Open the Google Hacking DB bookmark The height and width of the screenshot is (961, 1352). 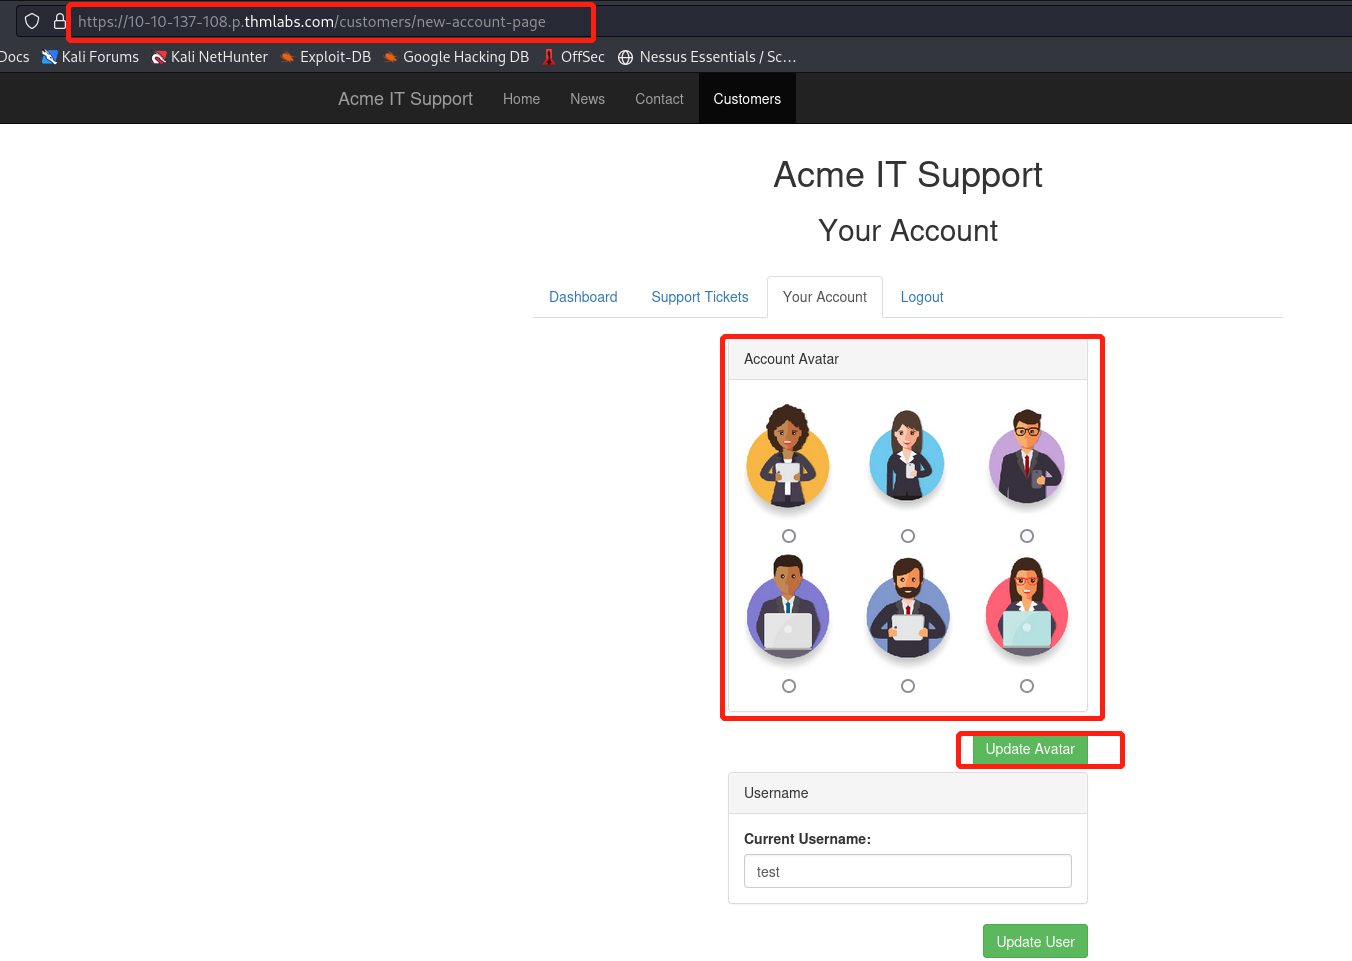(x=456, y=57)
